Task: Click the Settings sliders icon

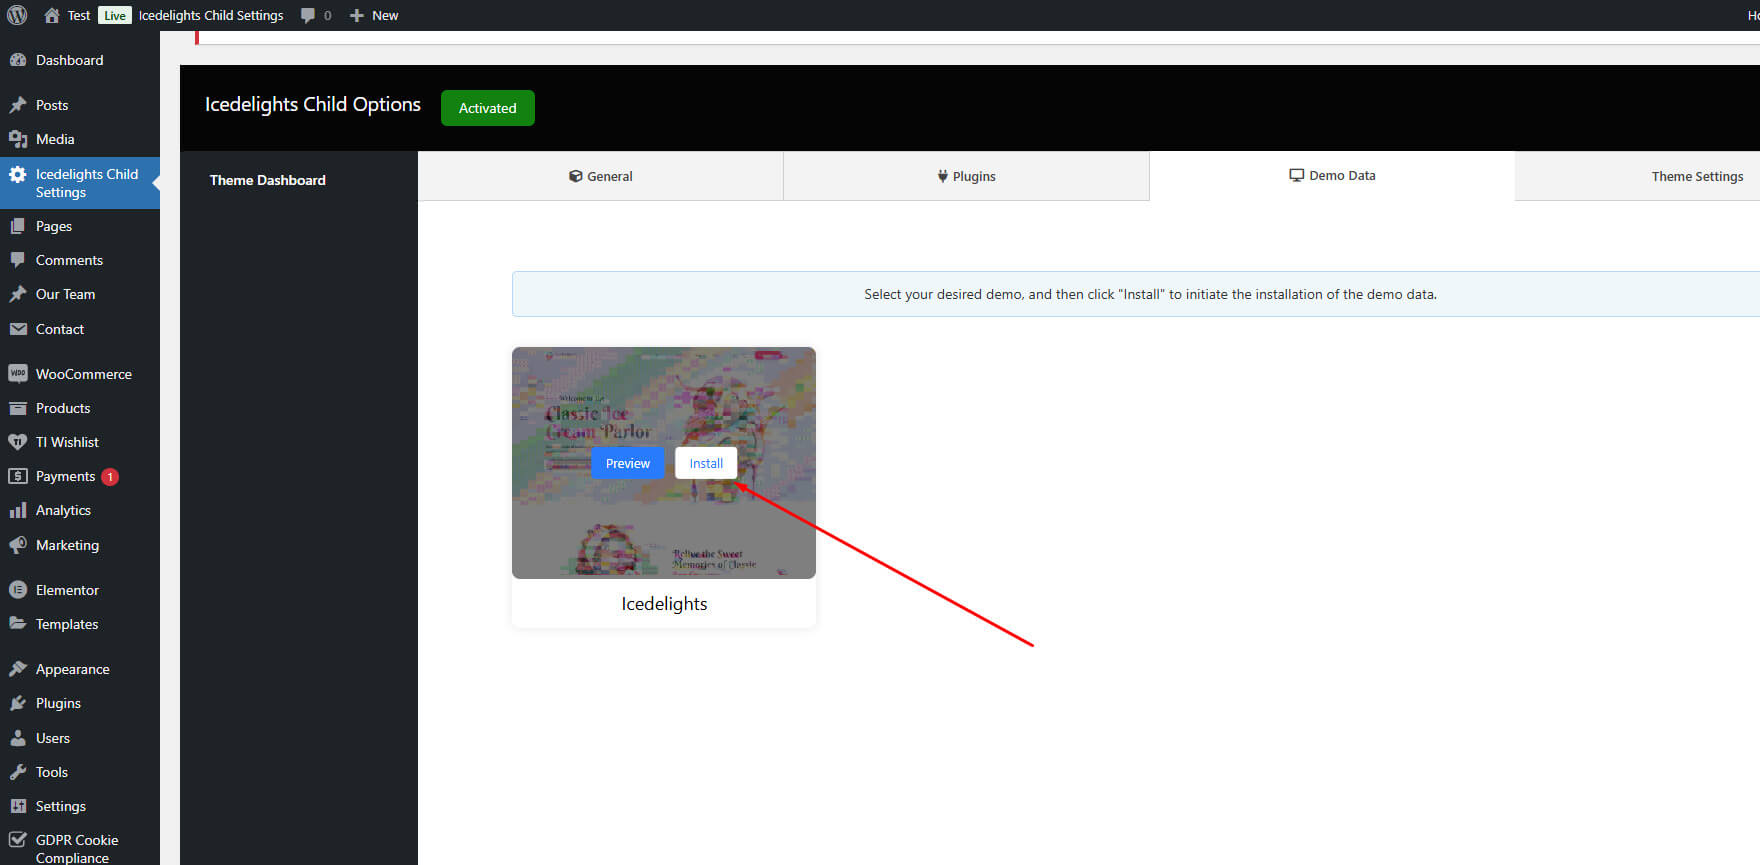Action: coord(18,806)
